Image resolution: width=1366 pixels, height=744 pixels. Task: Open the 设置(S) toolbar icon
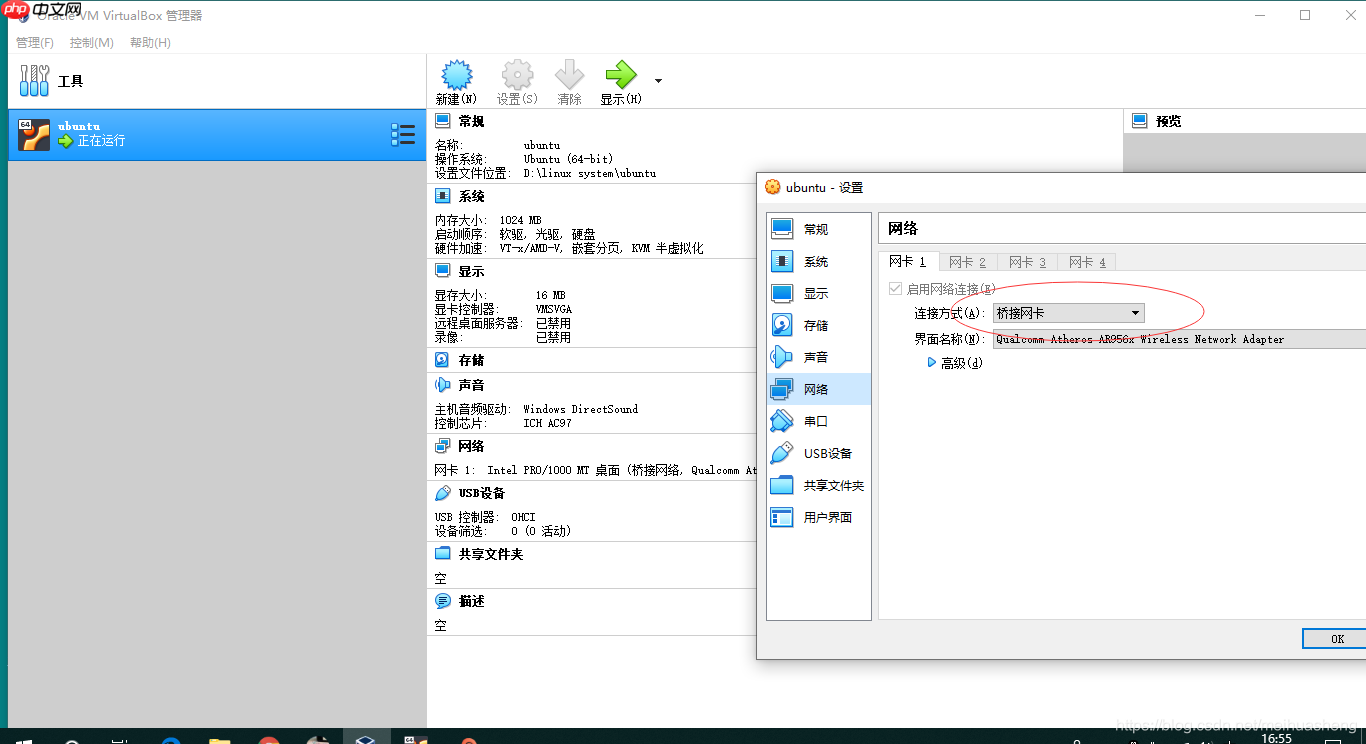(517, 80)
